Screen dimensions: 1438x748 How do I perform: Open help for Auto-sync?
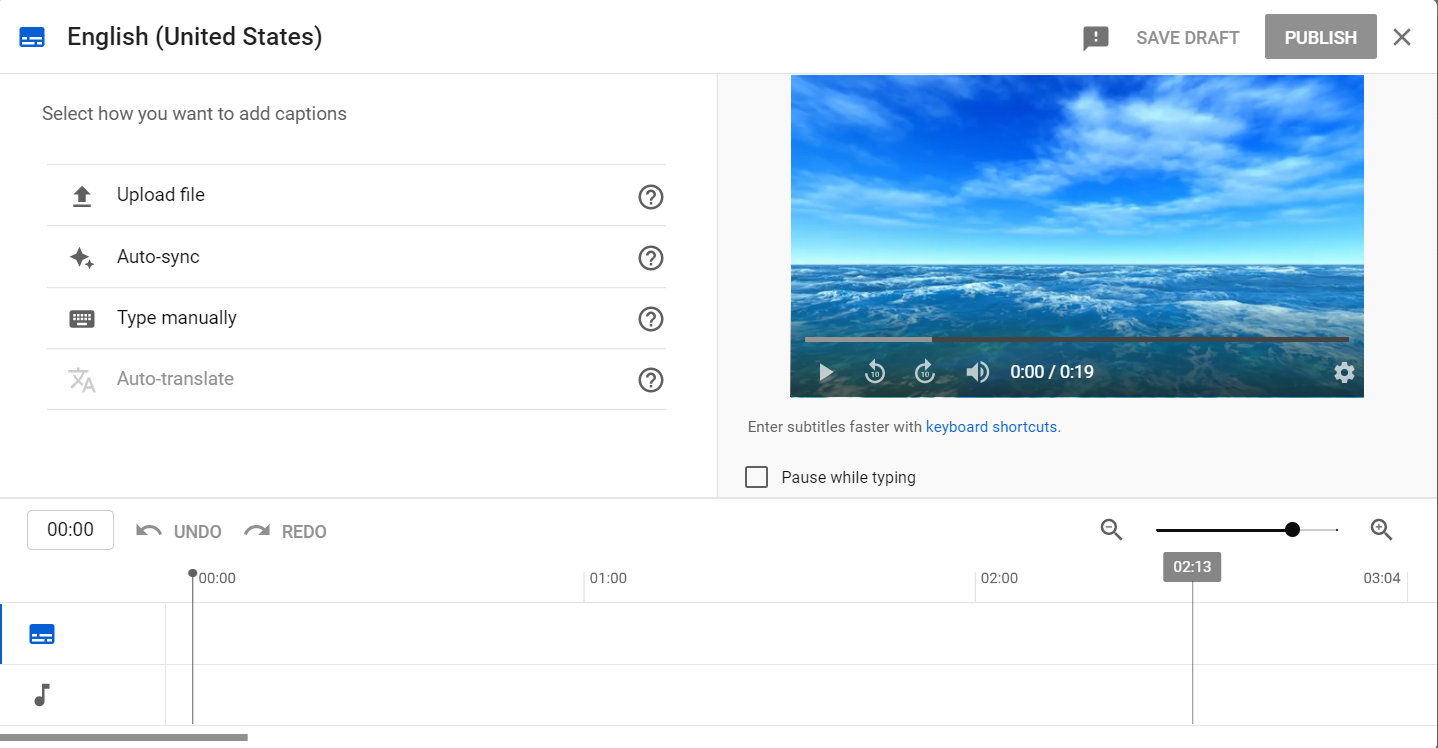click(x=651, y=258)
